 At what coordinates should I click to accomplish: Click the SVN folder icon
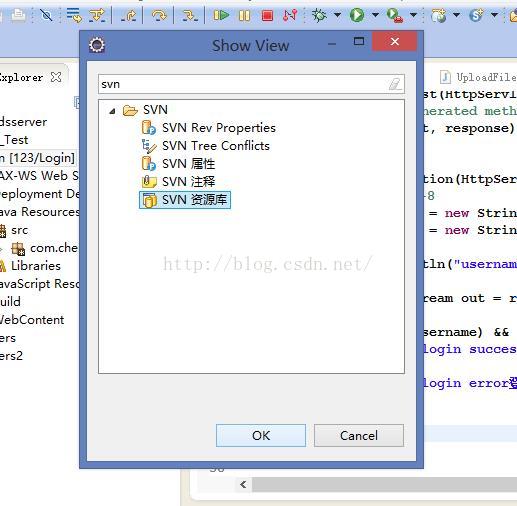(x=130, y=110)
